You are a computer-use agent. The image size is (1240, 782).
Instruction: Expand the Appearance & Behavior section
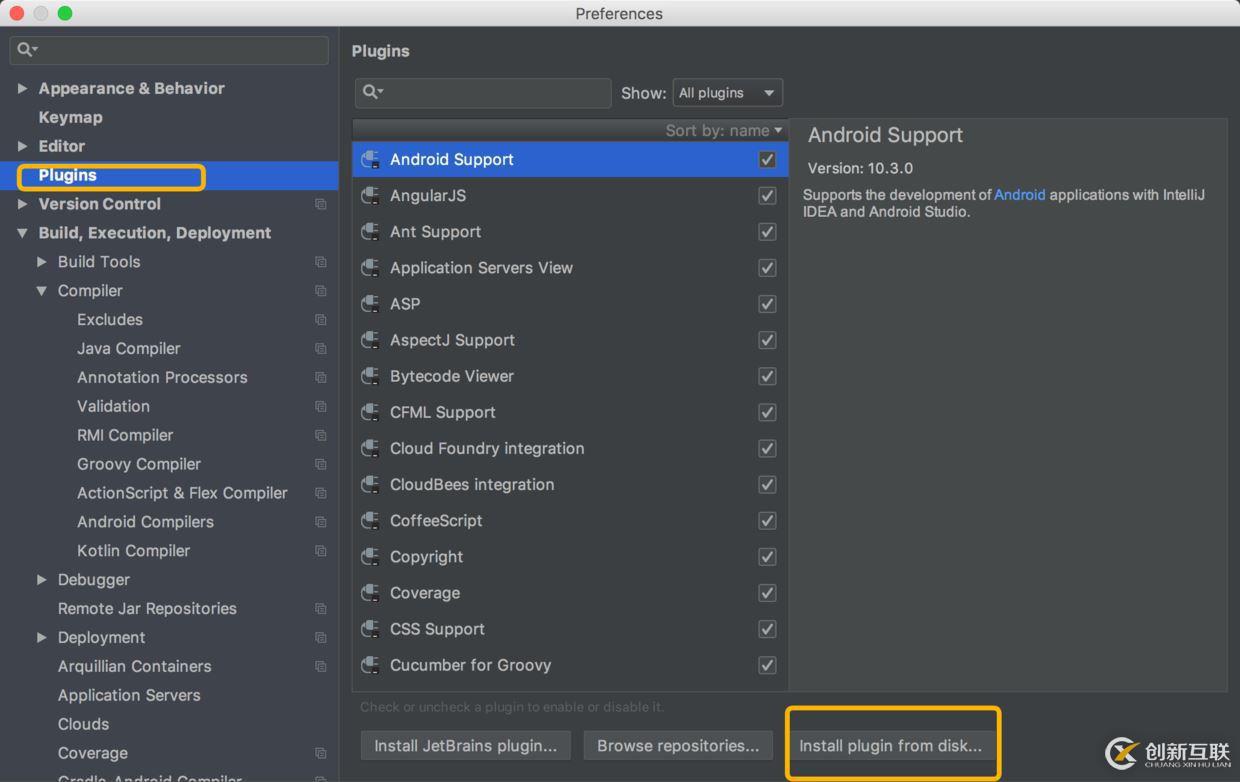22,88
